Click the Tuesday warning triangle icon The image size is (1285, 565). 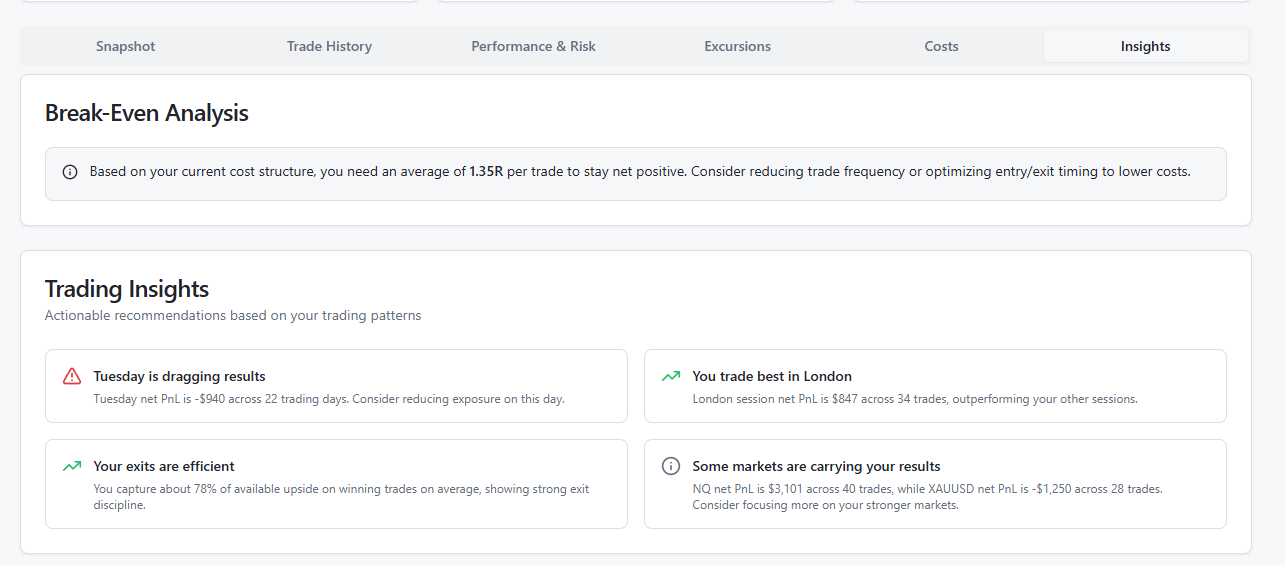(x=72, y=376)
